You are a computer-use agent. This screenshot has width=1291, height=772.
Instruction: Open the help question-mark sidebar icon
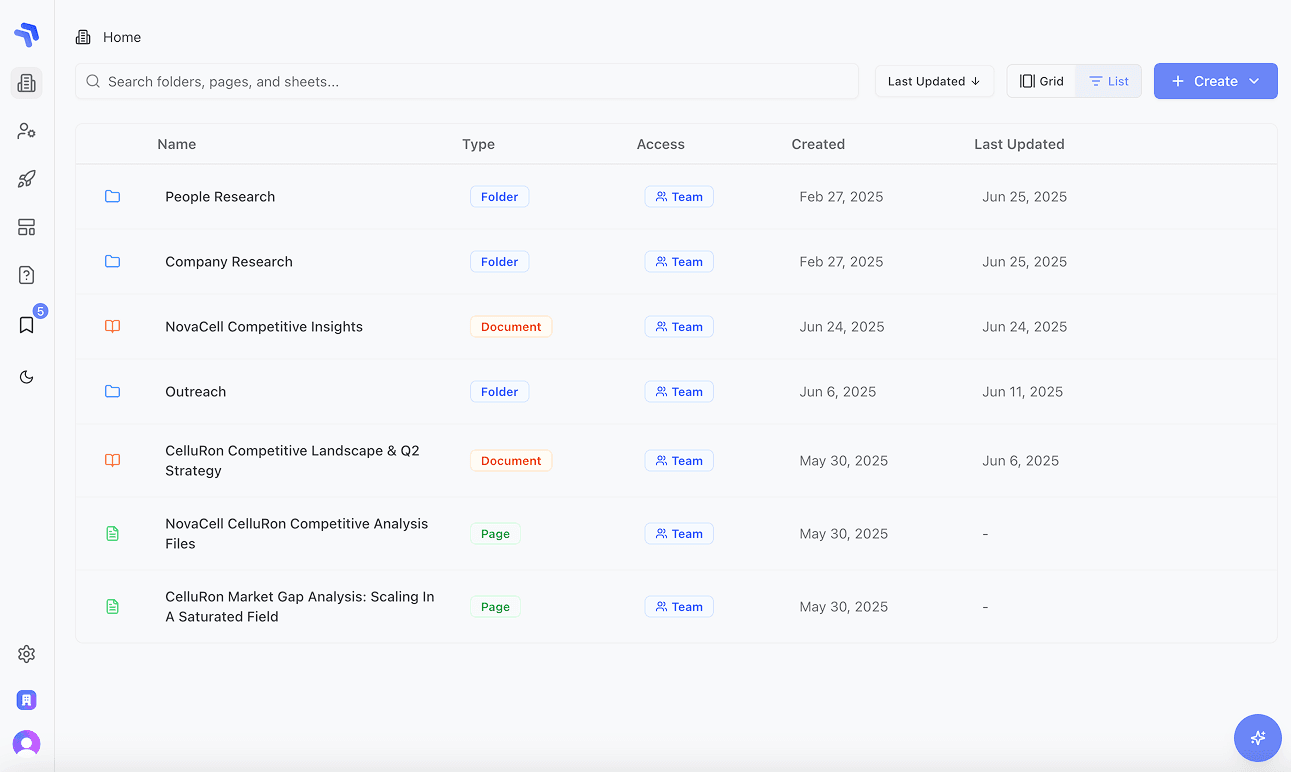27,275
